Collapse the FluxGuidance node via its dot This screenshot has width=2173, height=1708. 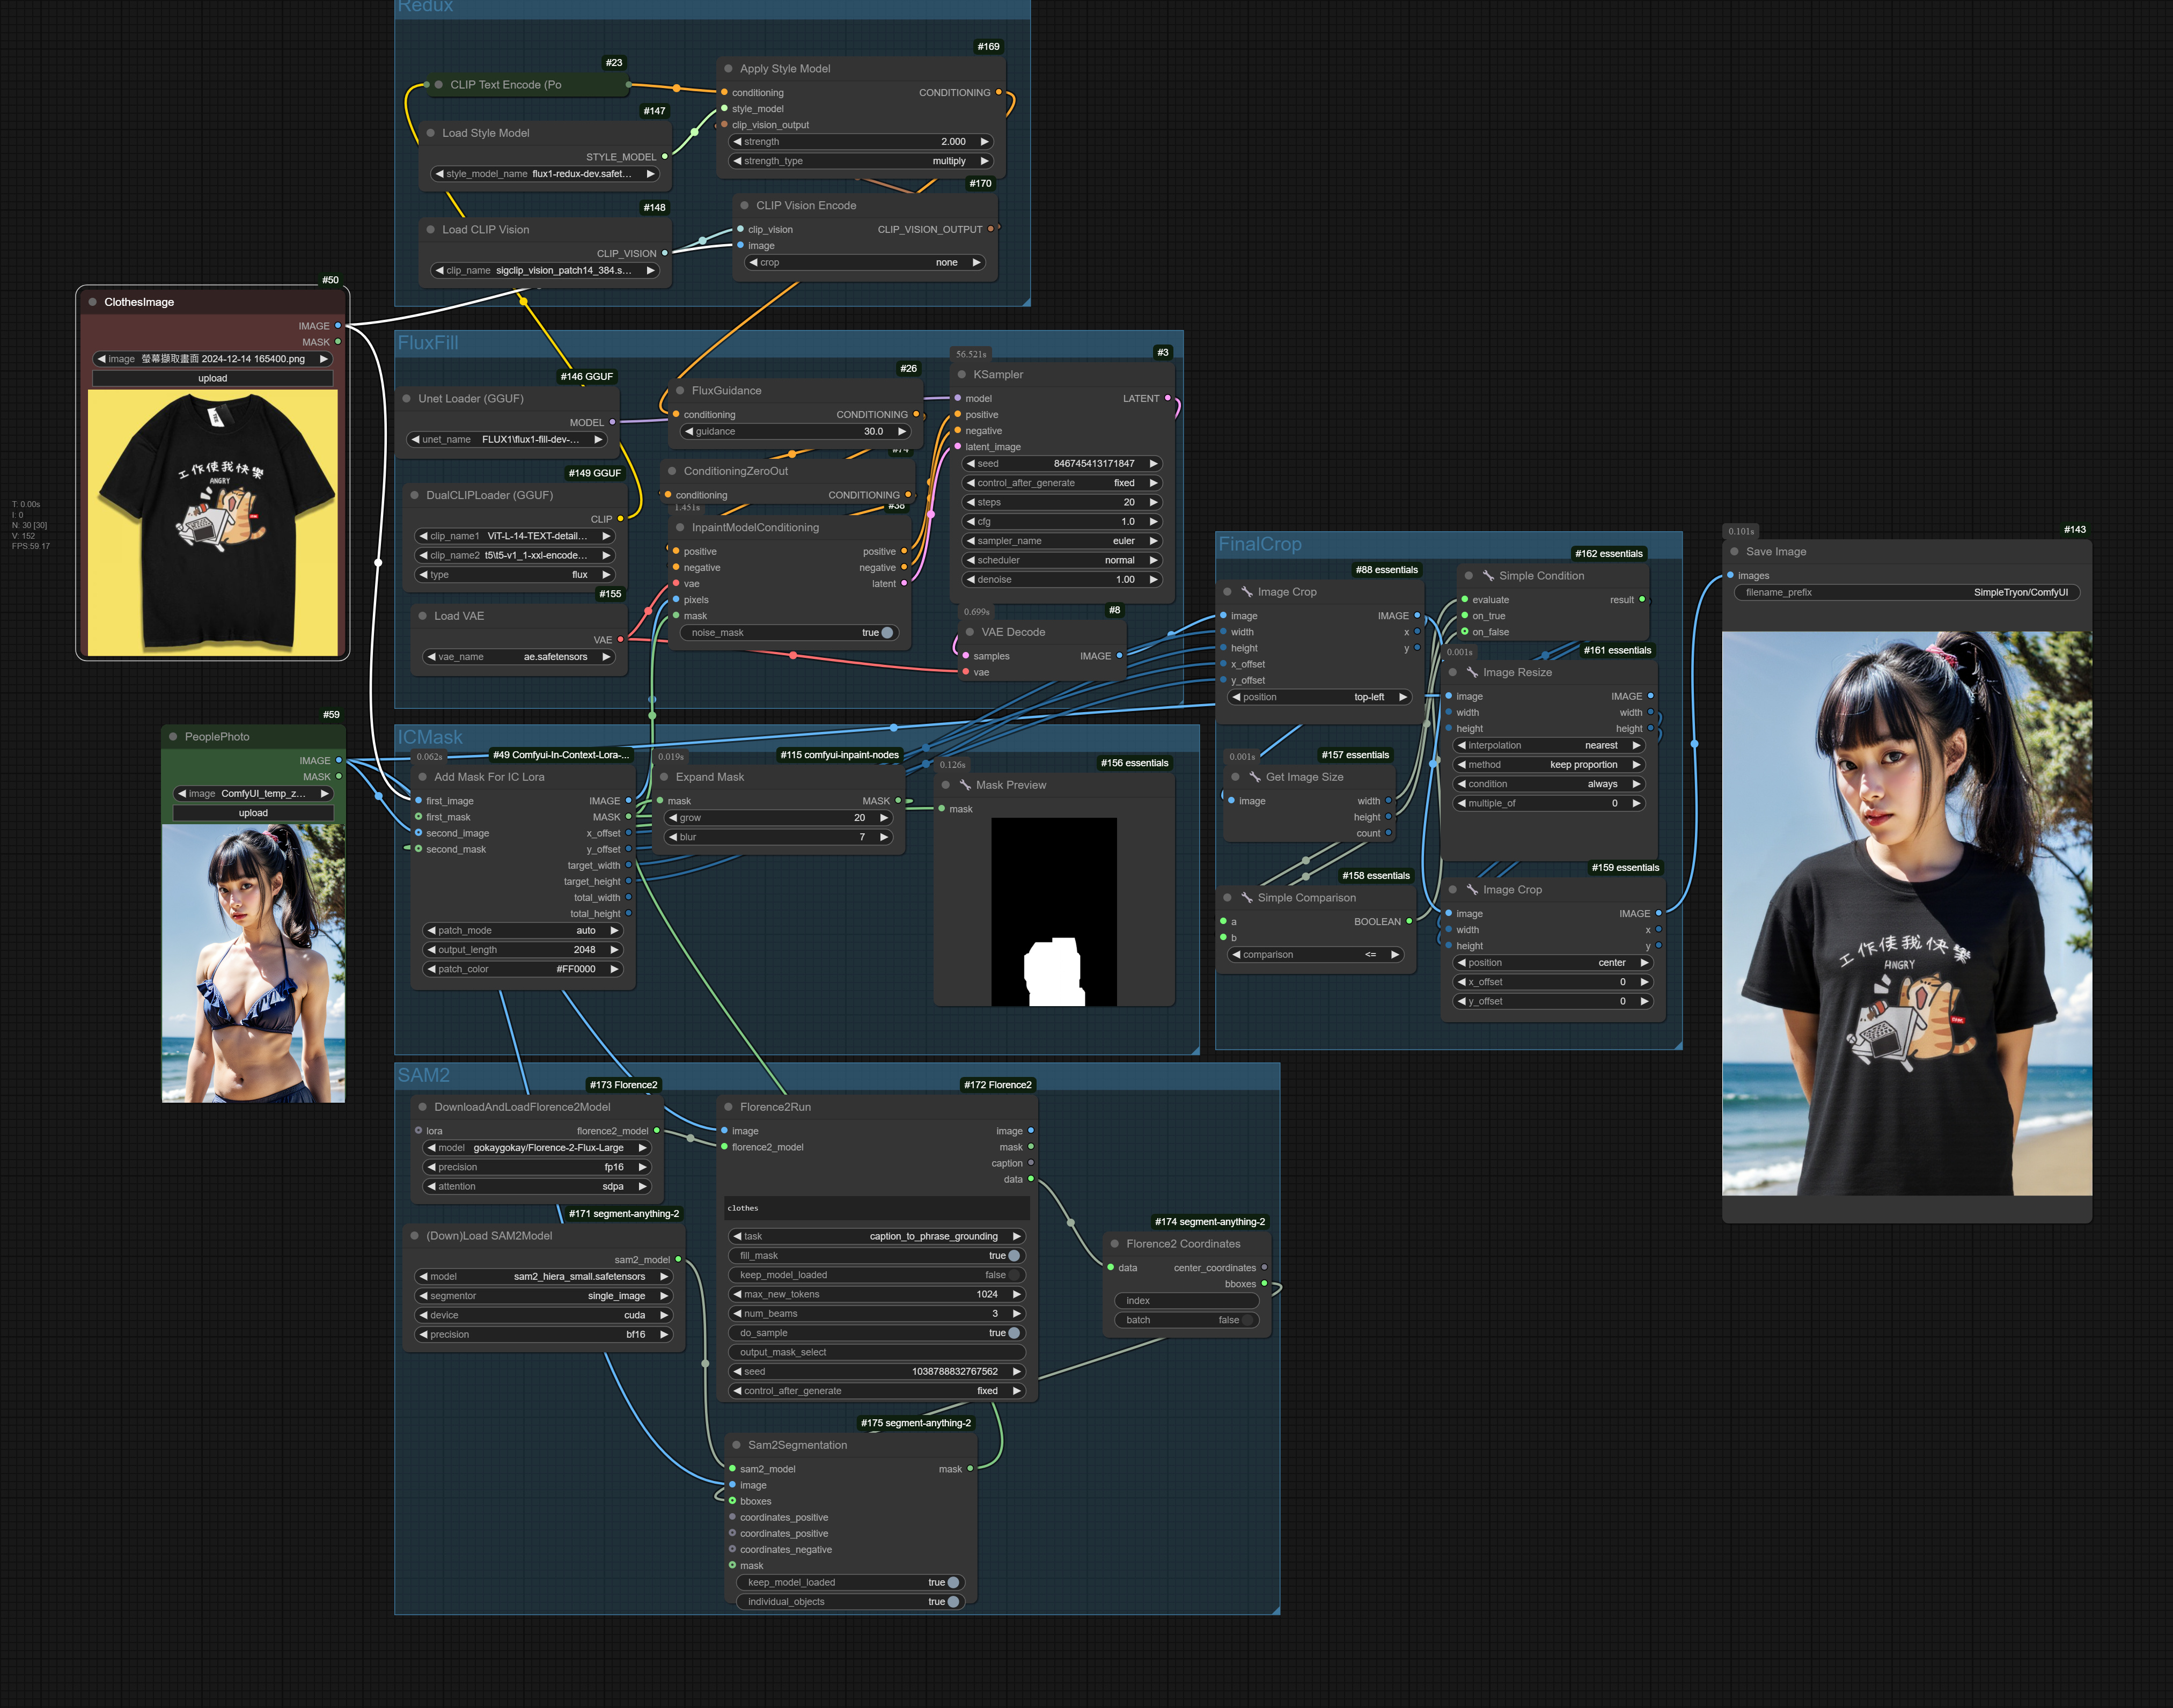(x=681, y=391)
